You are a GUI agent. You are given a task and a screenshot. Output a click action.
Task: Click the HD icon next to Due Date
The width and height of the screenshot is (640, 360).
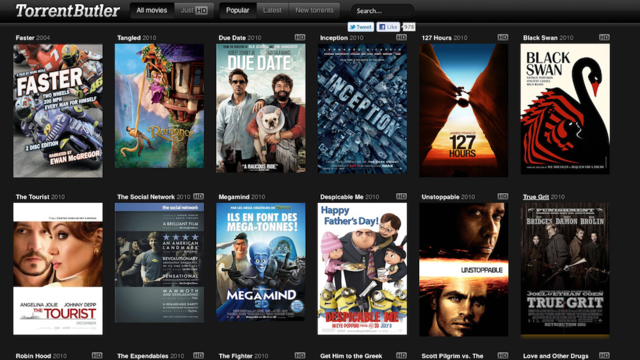(x=300, y=37)
